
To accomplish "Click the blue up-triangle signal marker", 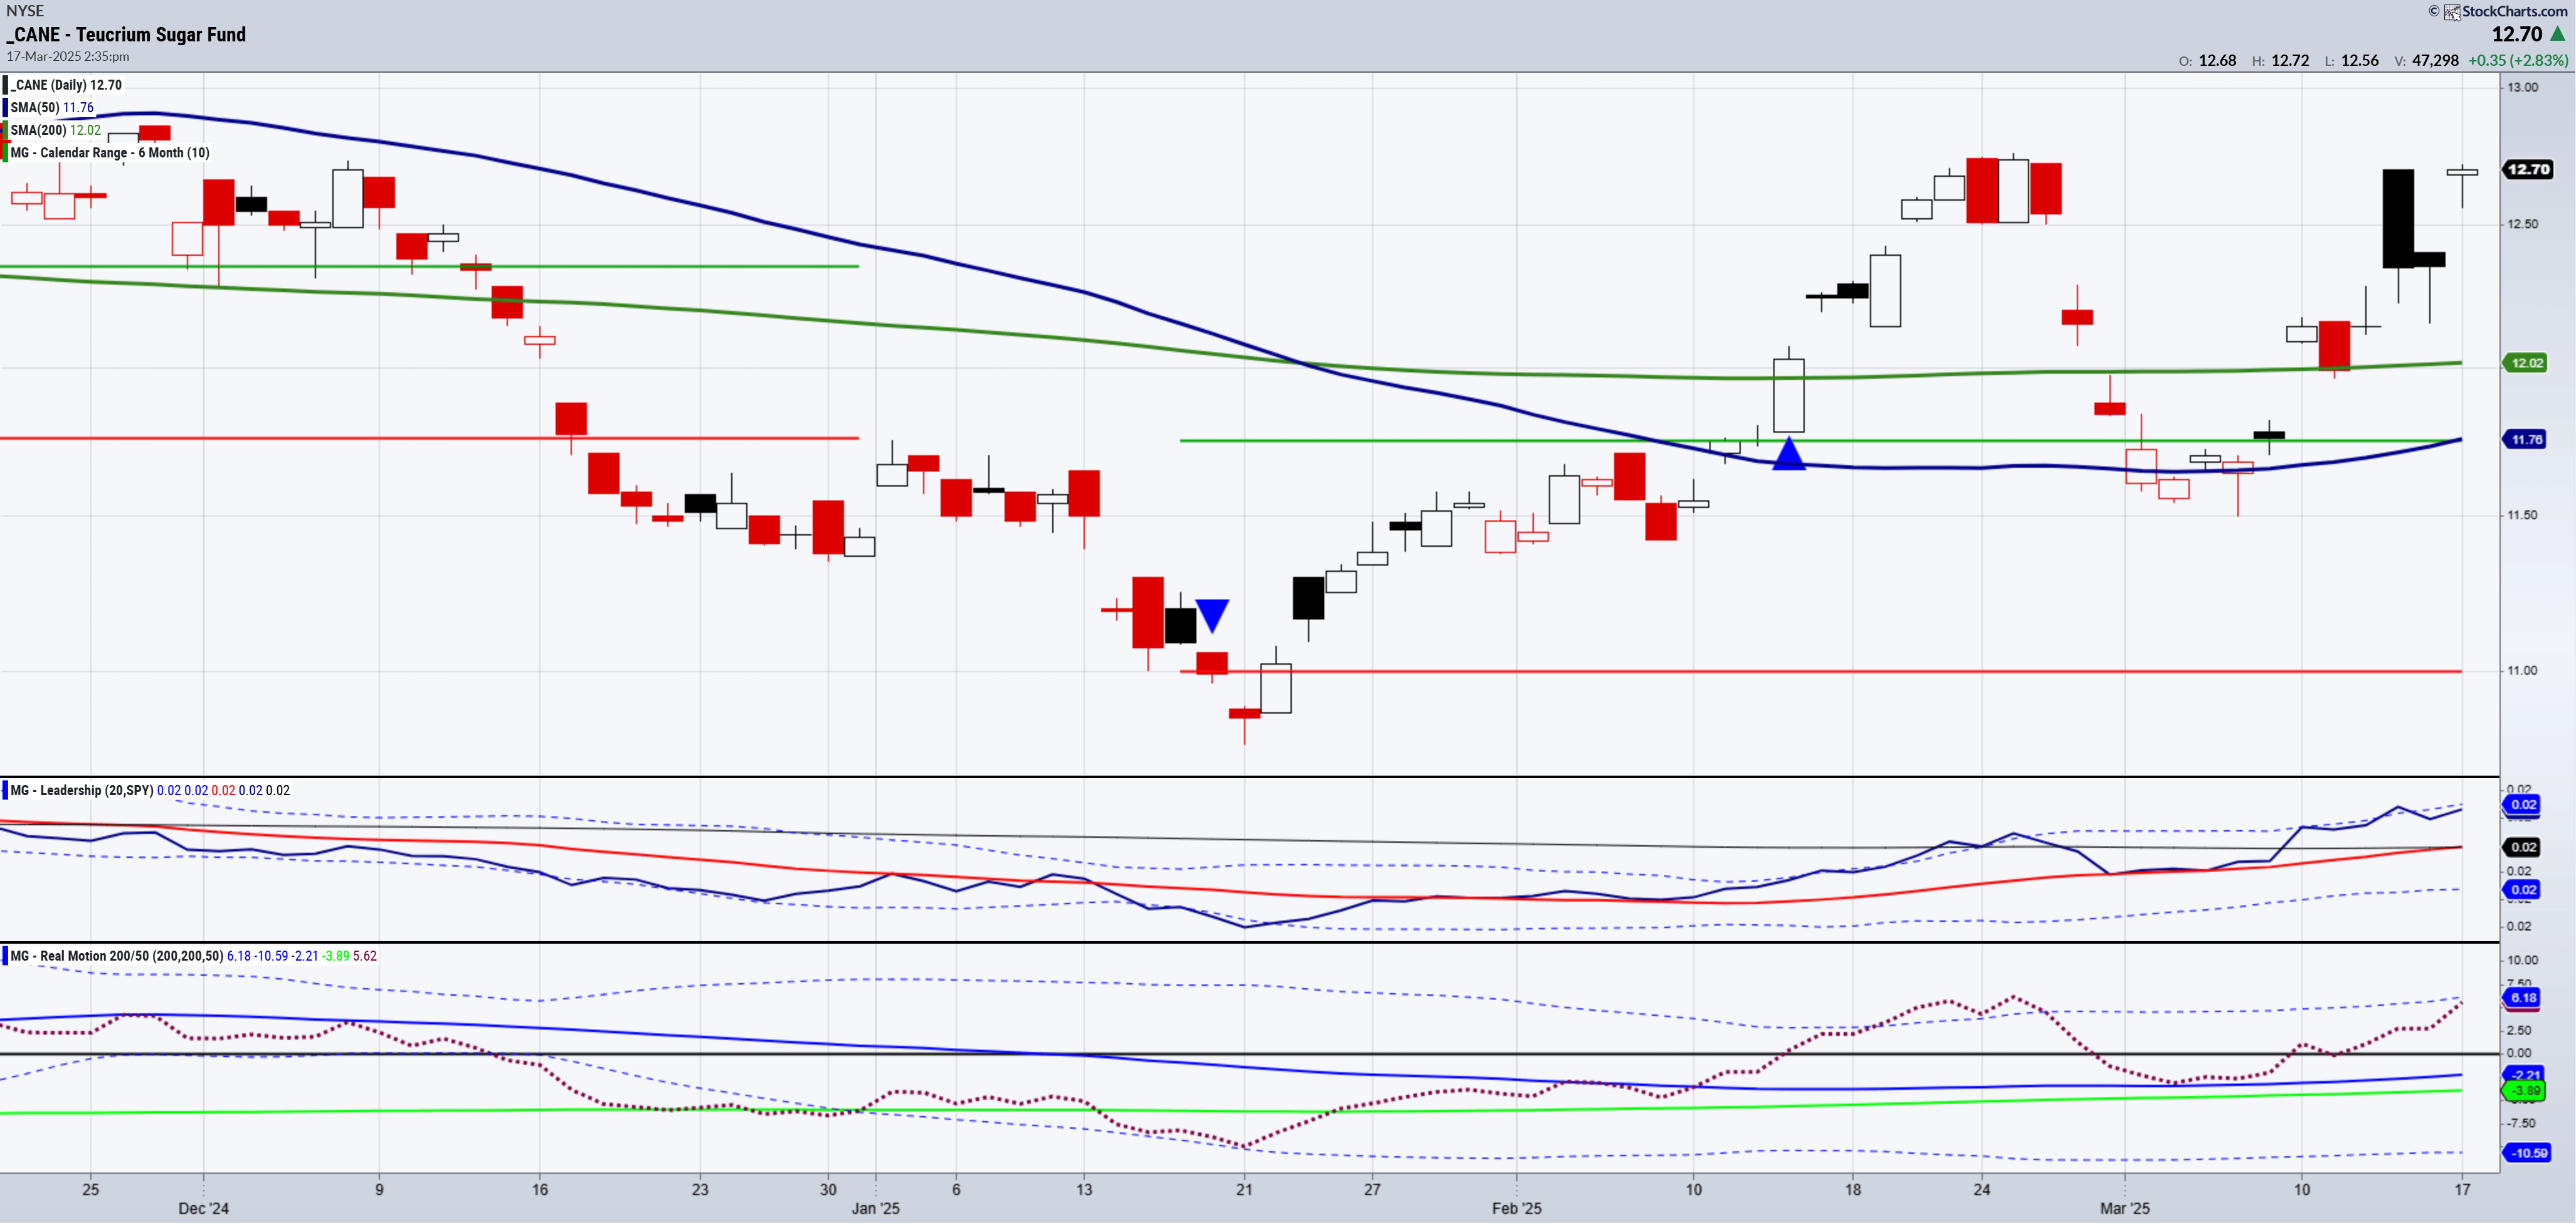I will coord(1789,453).
